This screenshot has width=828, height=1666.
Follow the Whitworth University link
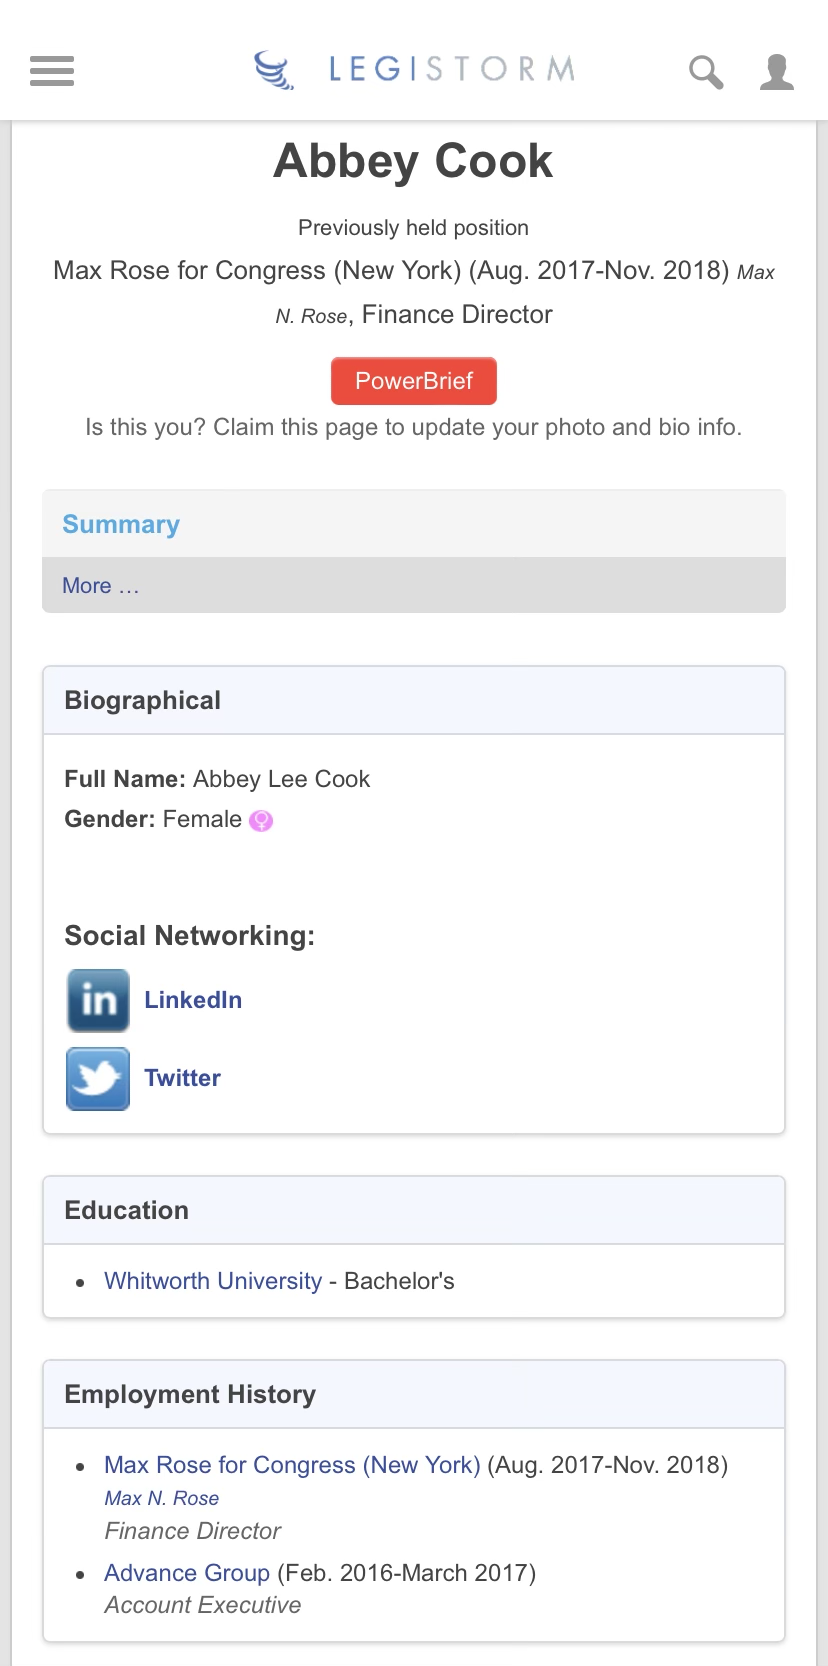[213, 1281]
